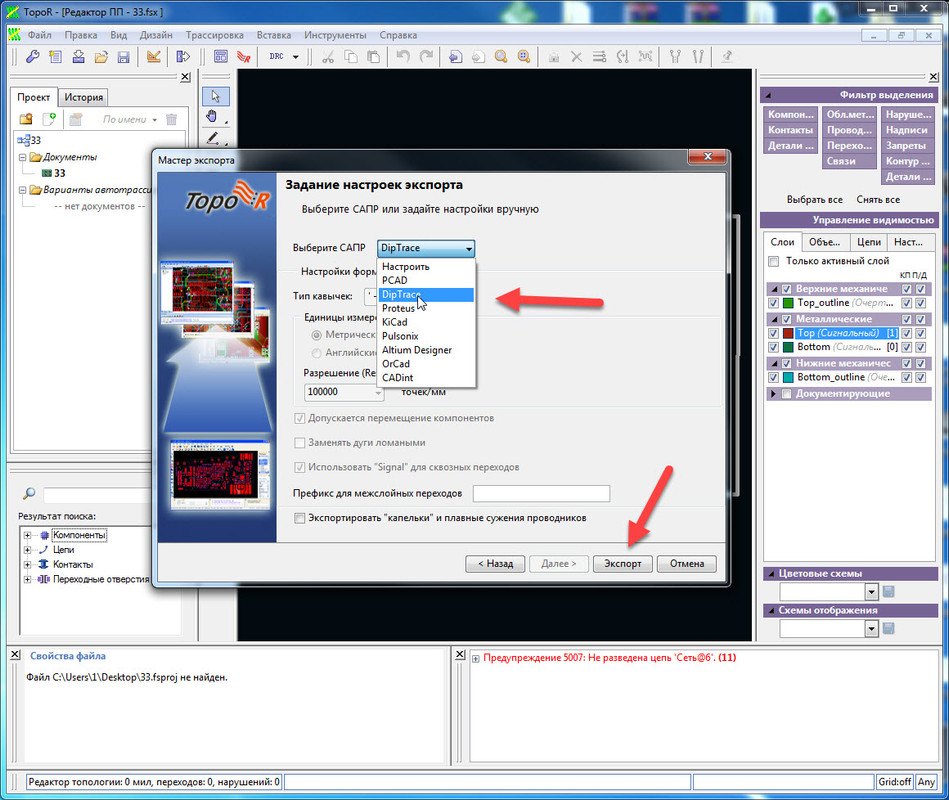Screen dimensions: 949x800
Task: Select KiCad from the CAD list
Action: [426, 323]
